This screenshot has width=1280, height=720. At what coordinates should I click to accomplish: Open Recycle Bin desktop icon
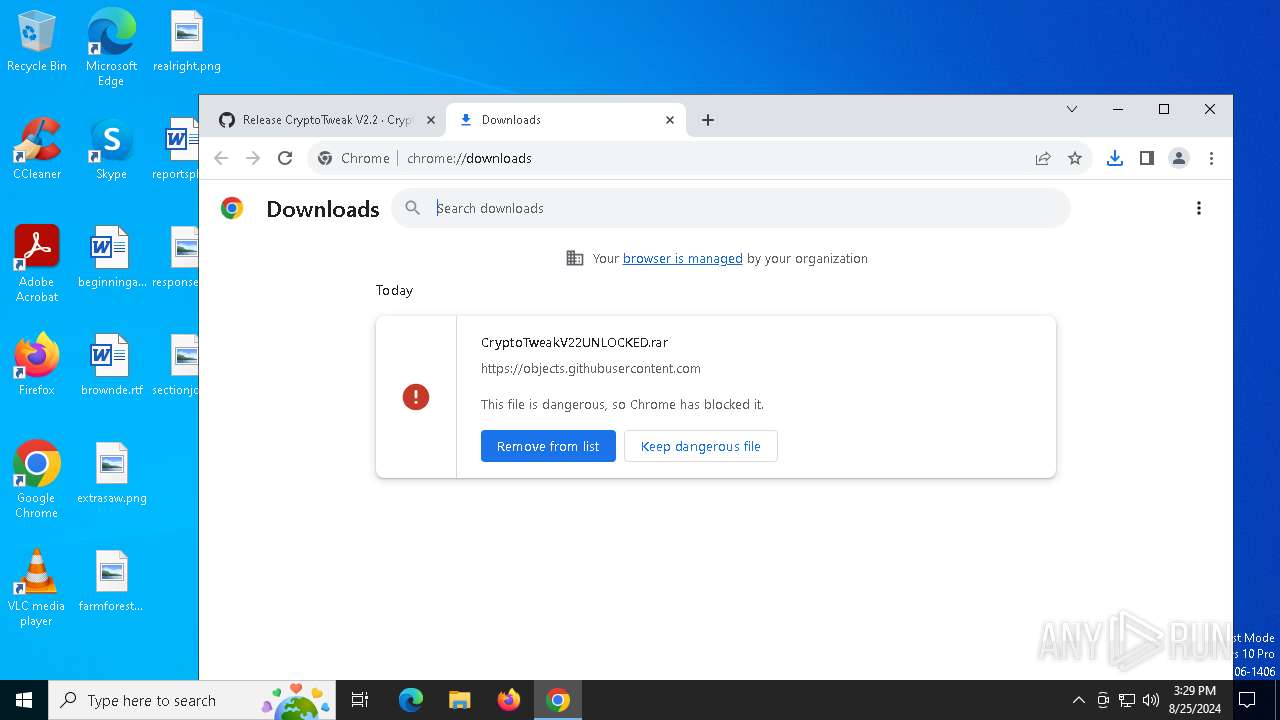(37, 42)
